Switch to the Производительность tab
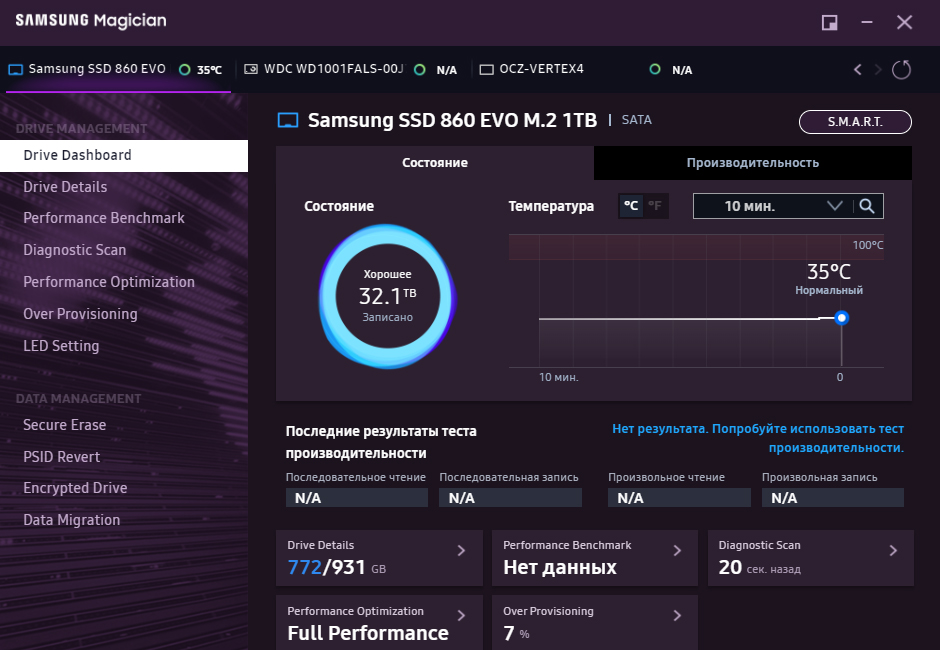The height and width of the screenshot is (650, 940). coord(753,162)
